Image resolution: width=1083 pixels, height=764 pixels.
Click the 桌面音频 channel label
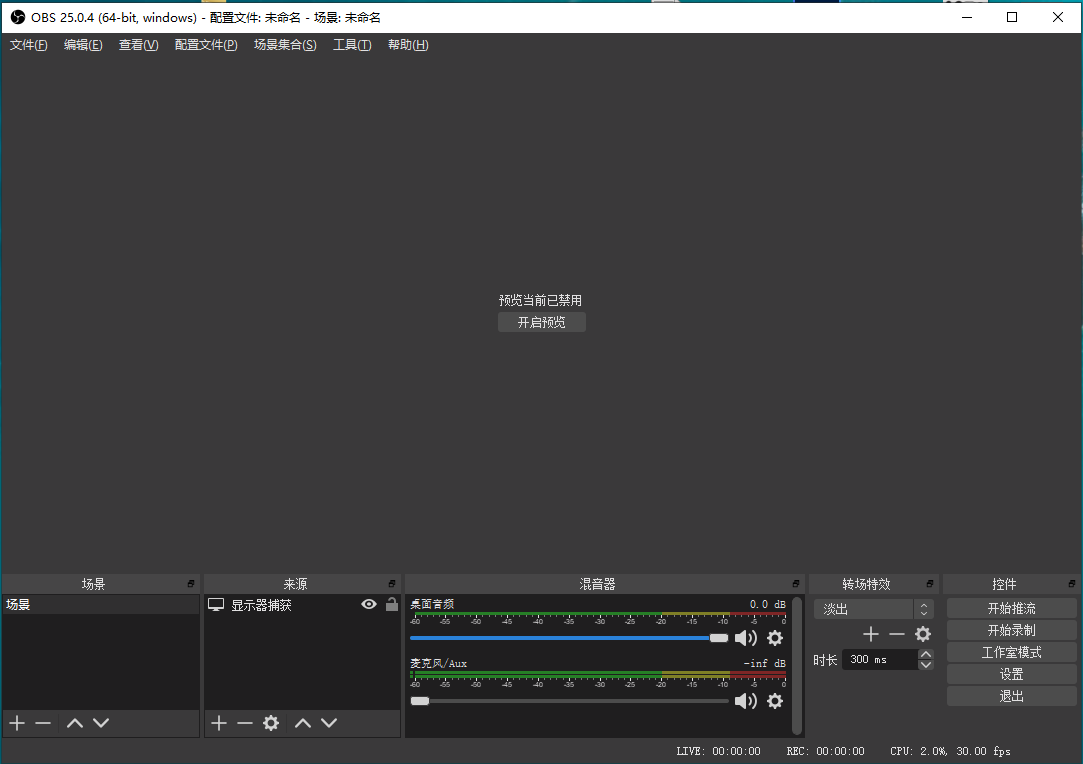coord(432,604)
